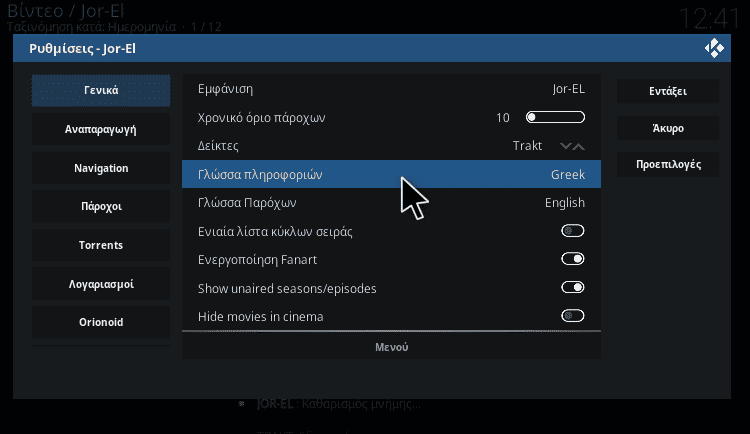Screen dimensions: 750x434
Task: Open the Orionoid category
Action: pos(101,322)
